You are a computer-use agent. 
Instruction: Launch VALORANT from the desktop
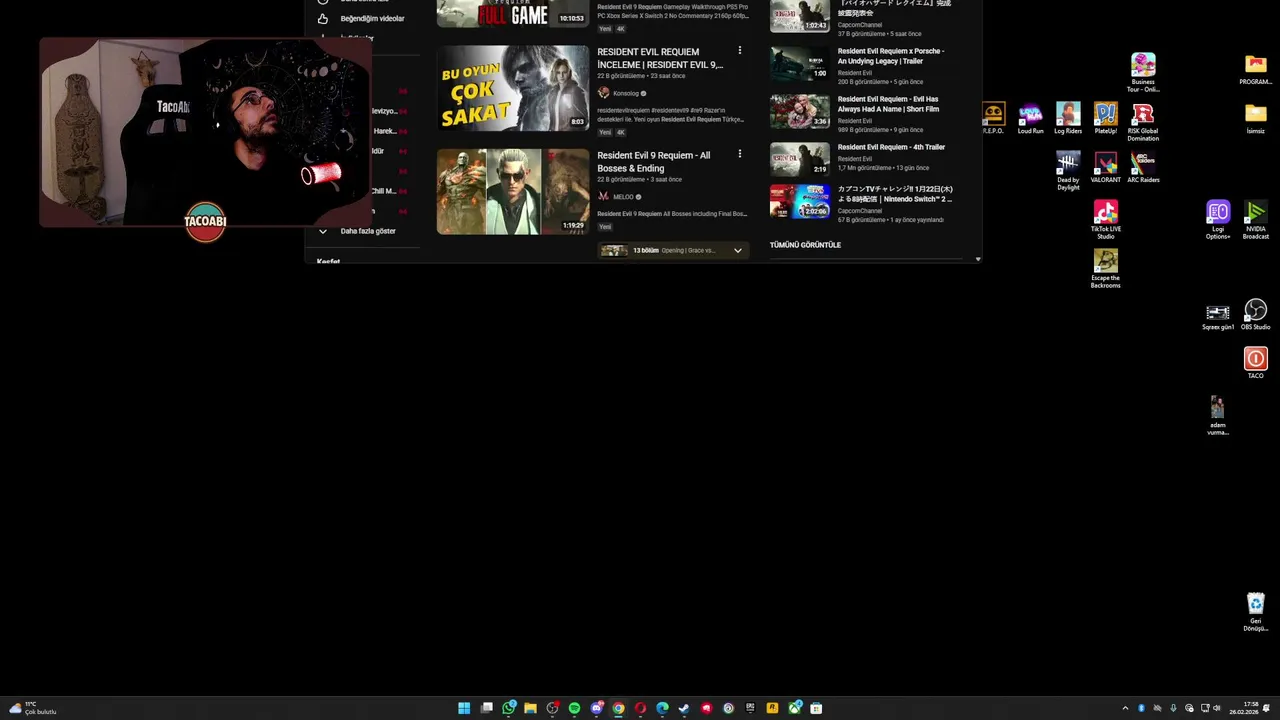1105,167
